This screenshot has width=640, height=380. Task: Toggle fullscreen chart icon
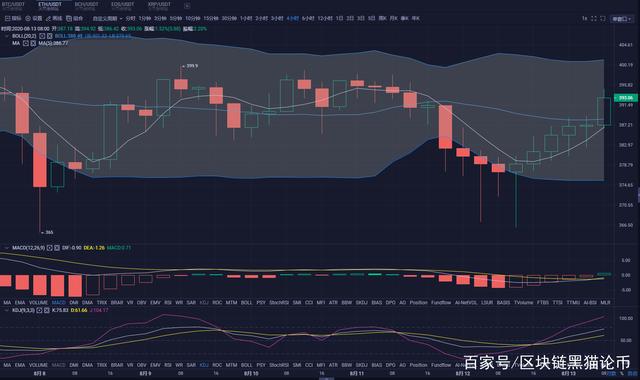click(x=594, y=18)
